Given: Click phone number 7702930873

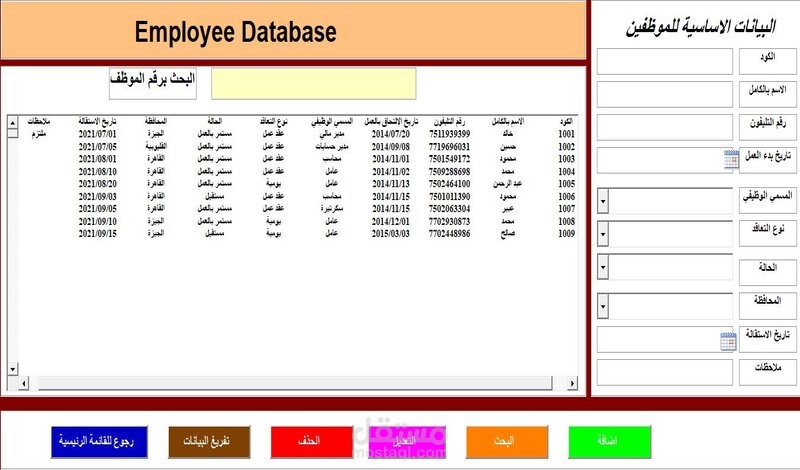Looking at the screenshot, I should [449, 221].
